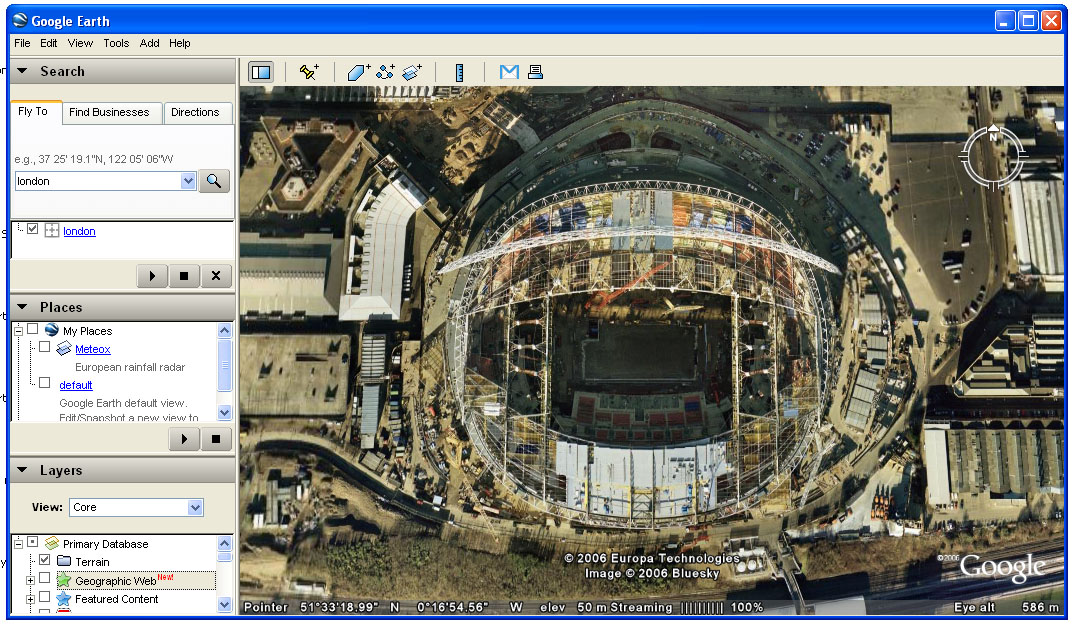Screen dimensions: 1076x629
Task: Uncheck the london search result checkbox
Action: tap(32, 229)
